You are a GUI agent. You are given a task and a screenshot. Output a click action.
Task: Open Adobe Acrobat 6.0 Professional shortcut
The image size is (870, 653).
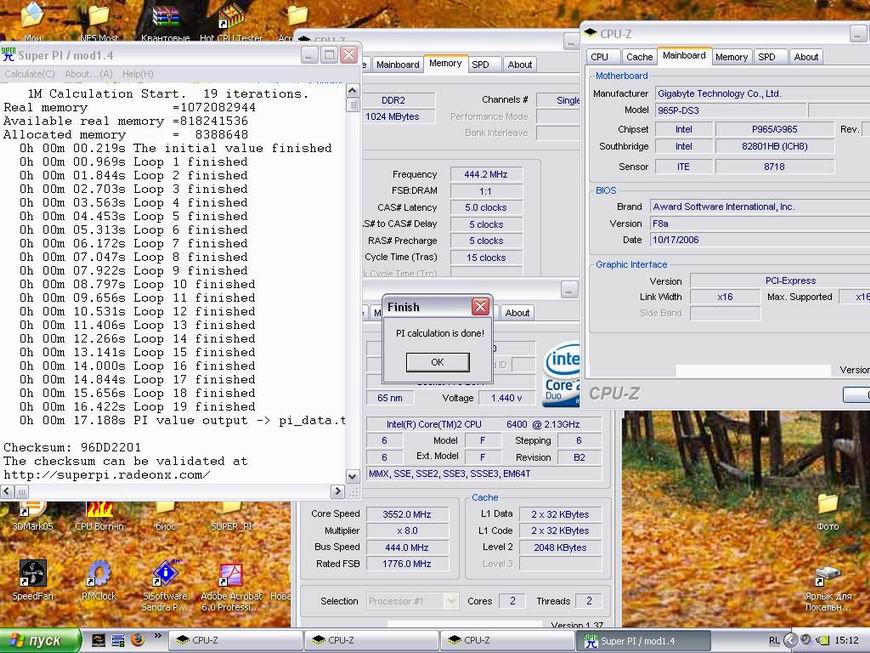point(231,574)
